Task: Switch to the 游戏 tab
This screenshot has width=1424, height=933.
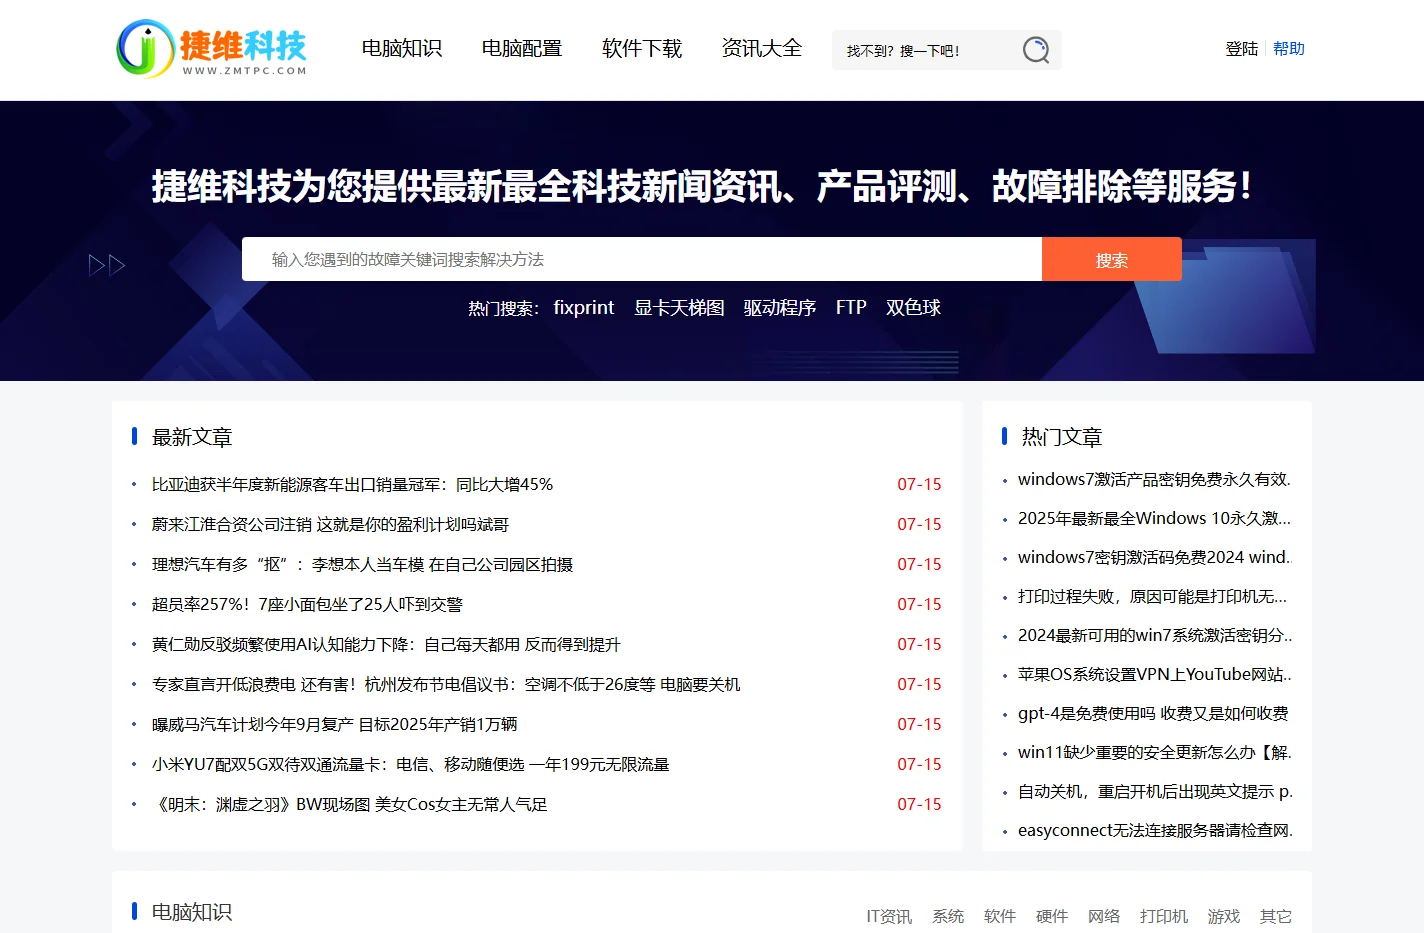Action: tap(1224, 916)
